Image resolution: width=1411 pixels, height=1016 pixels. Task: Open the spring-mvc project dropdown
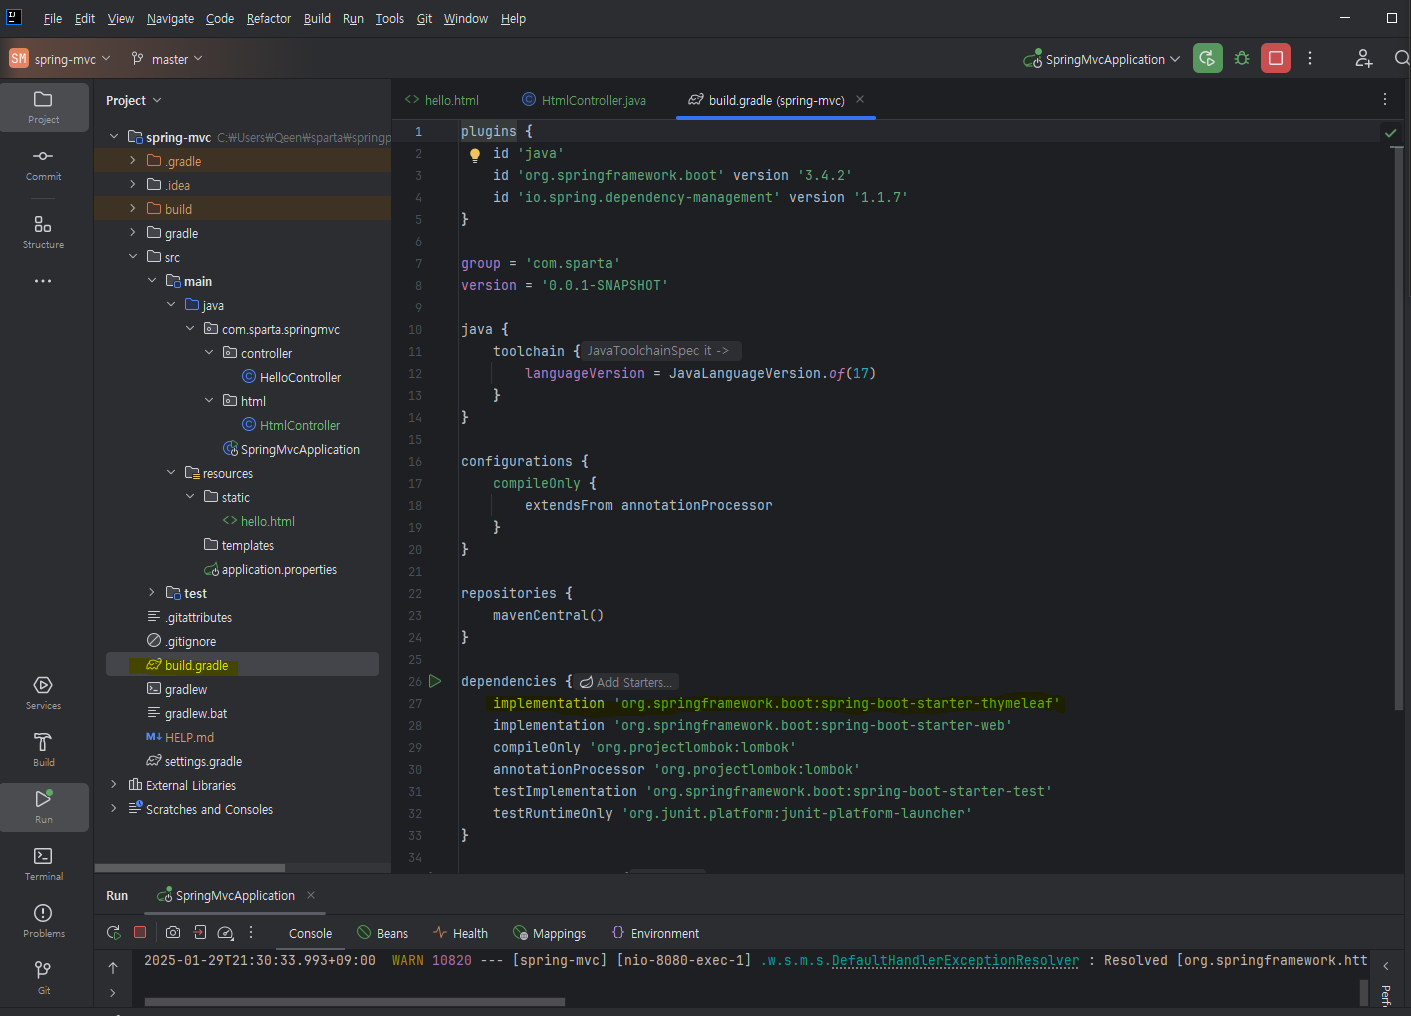point(62,59)
